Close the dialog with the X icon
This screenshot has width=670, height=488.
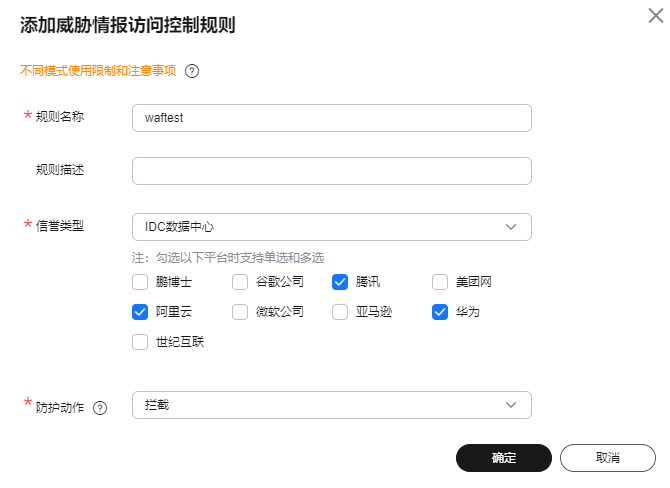(x=655, y=16)
